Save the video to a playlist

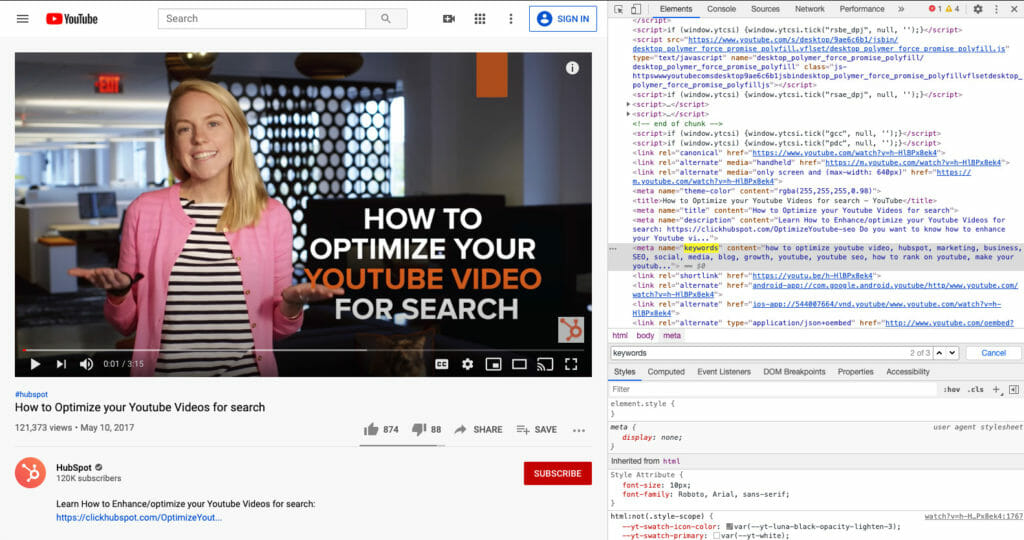537,430
